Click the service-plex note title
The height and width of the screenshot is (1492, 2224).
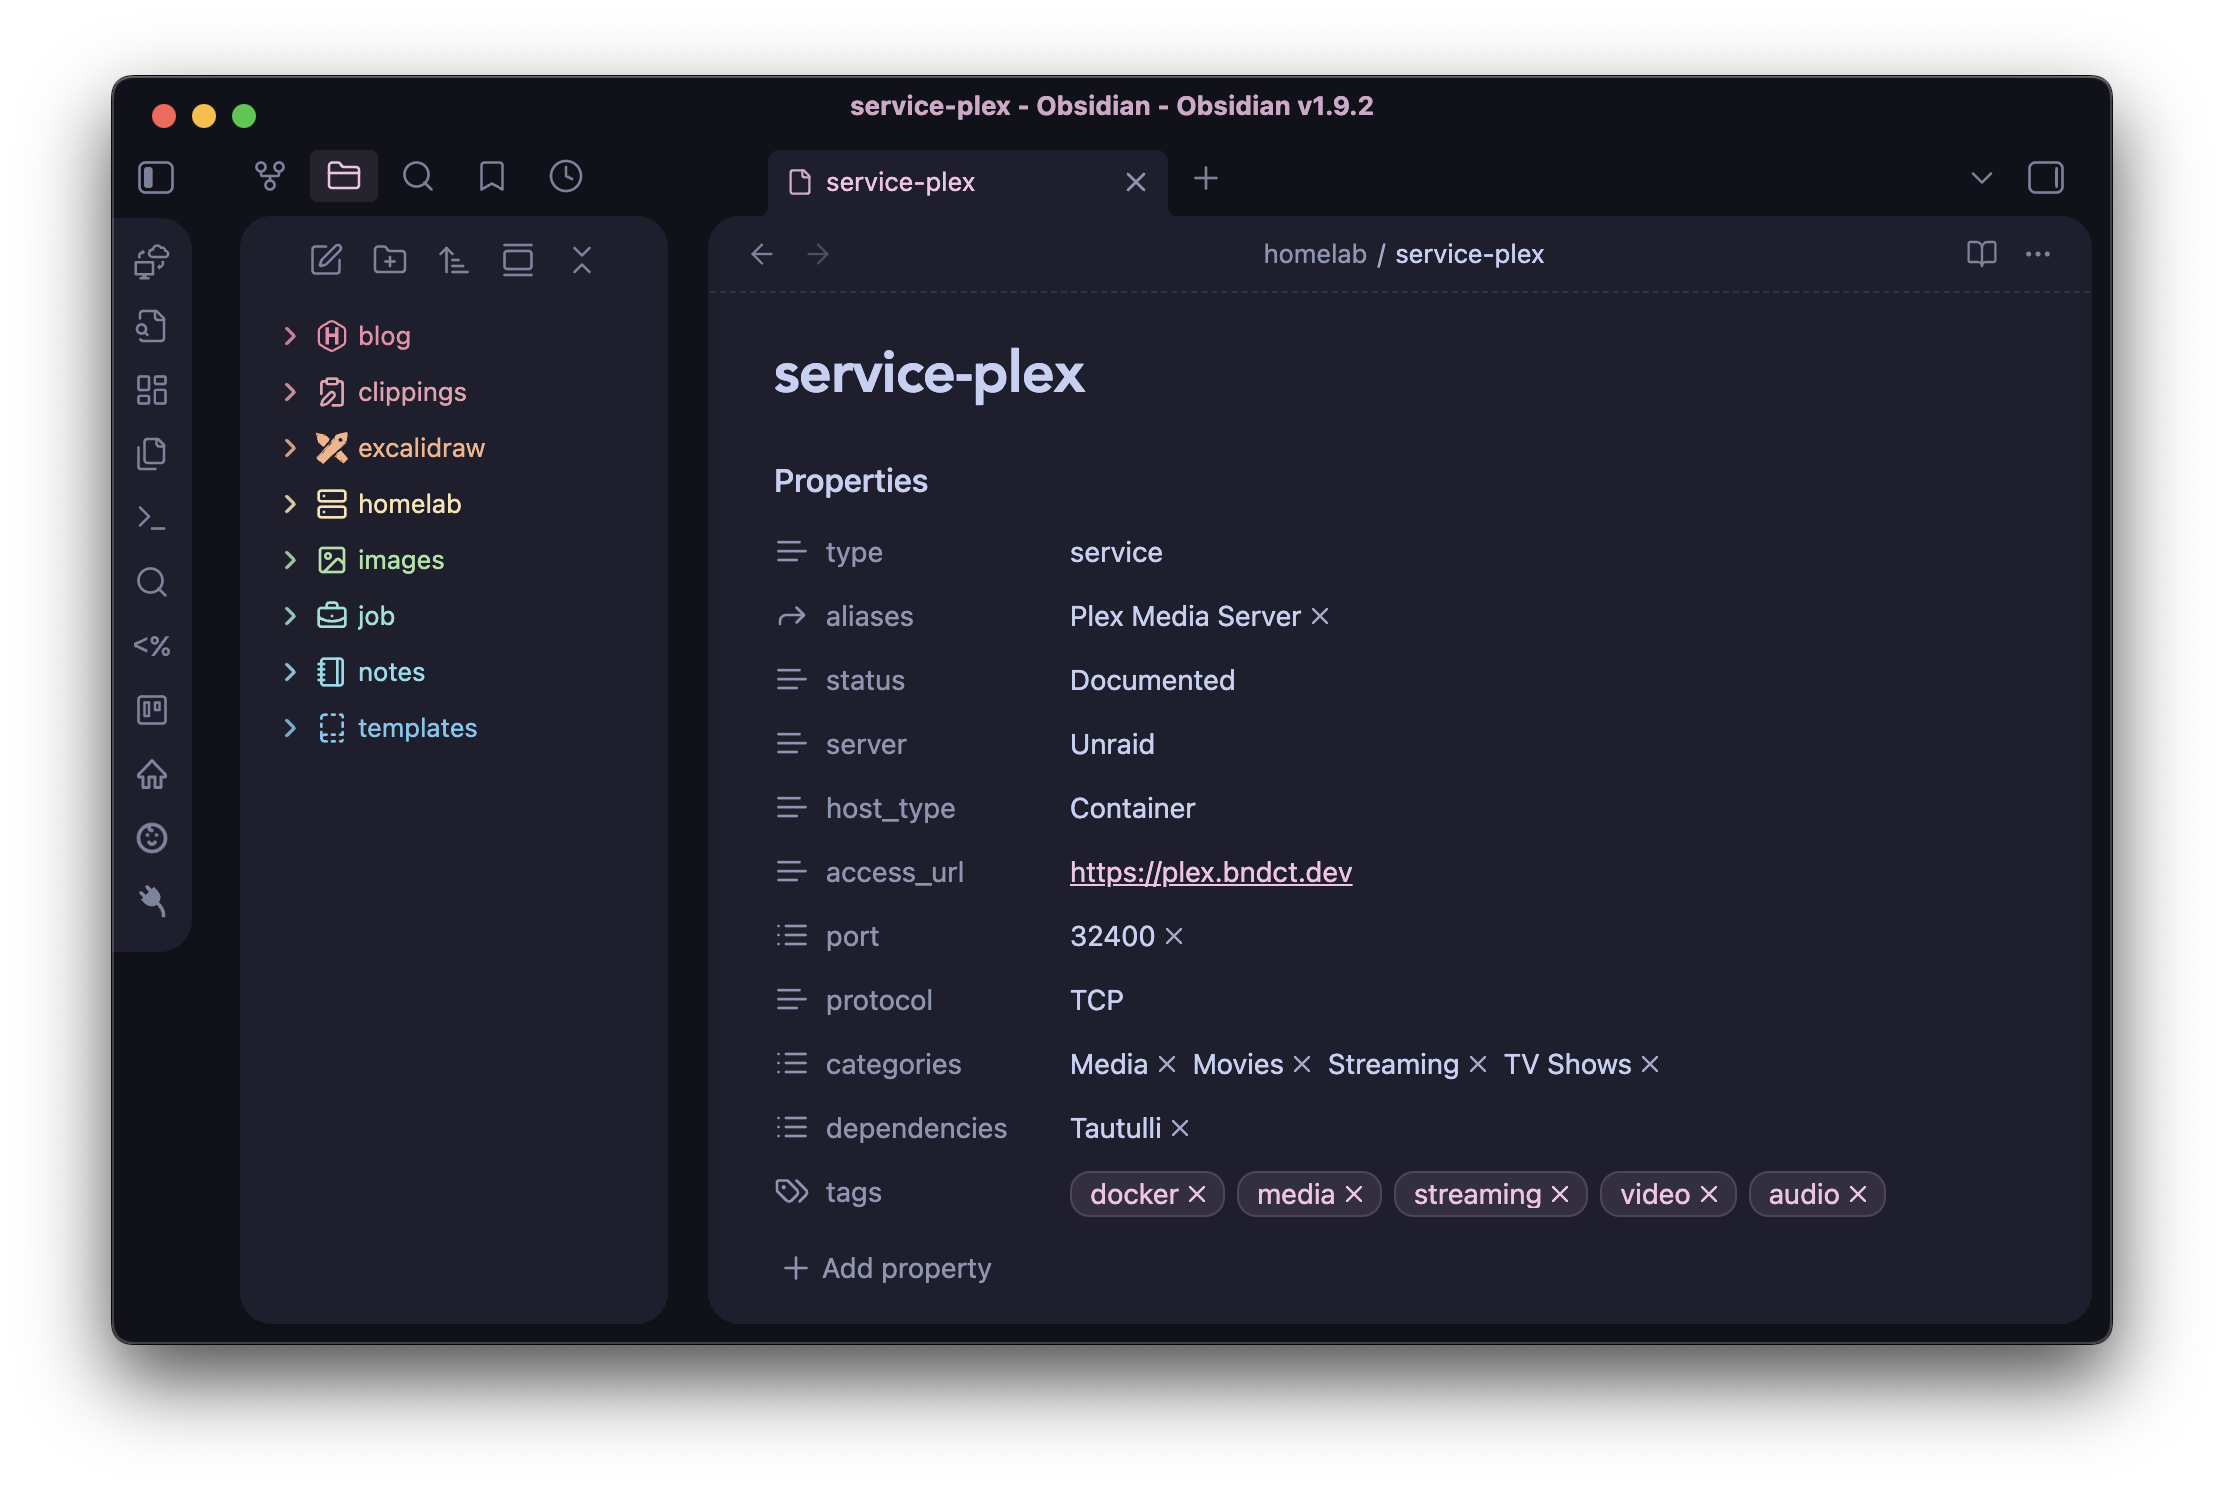[929, 374]
